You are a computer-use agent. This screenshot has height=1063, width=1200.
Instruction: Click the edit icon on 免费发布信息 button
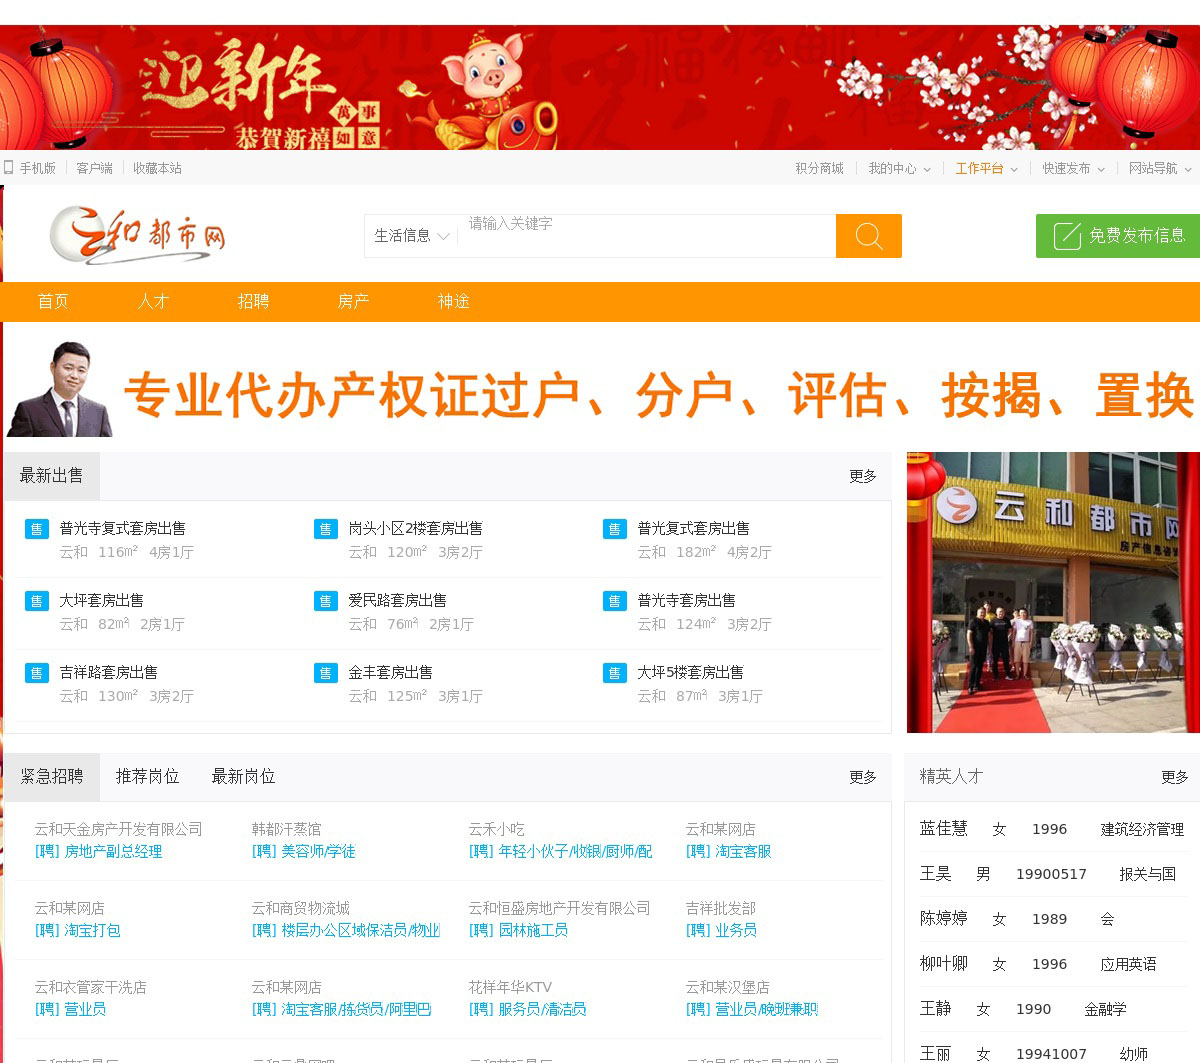[1067, 236]
